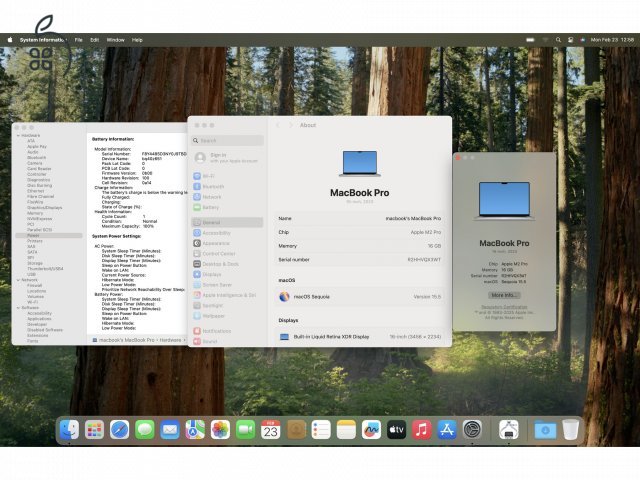Launch Music from the Dock
The width and height of the screenshot is (640, 480).
coord(422,430)
